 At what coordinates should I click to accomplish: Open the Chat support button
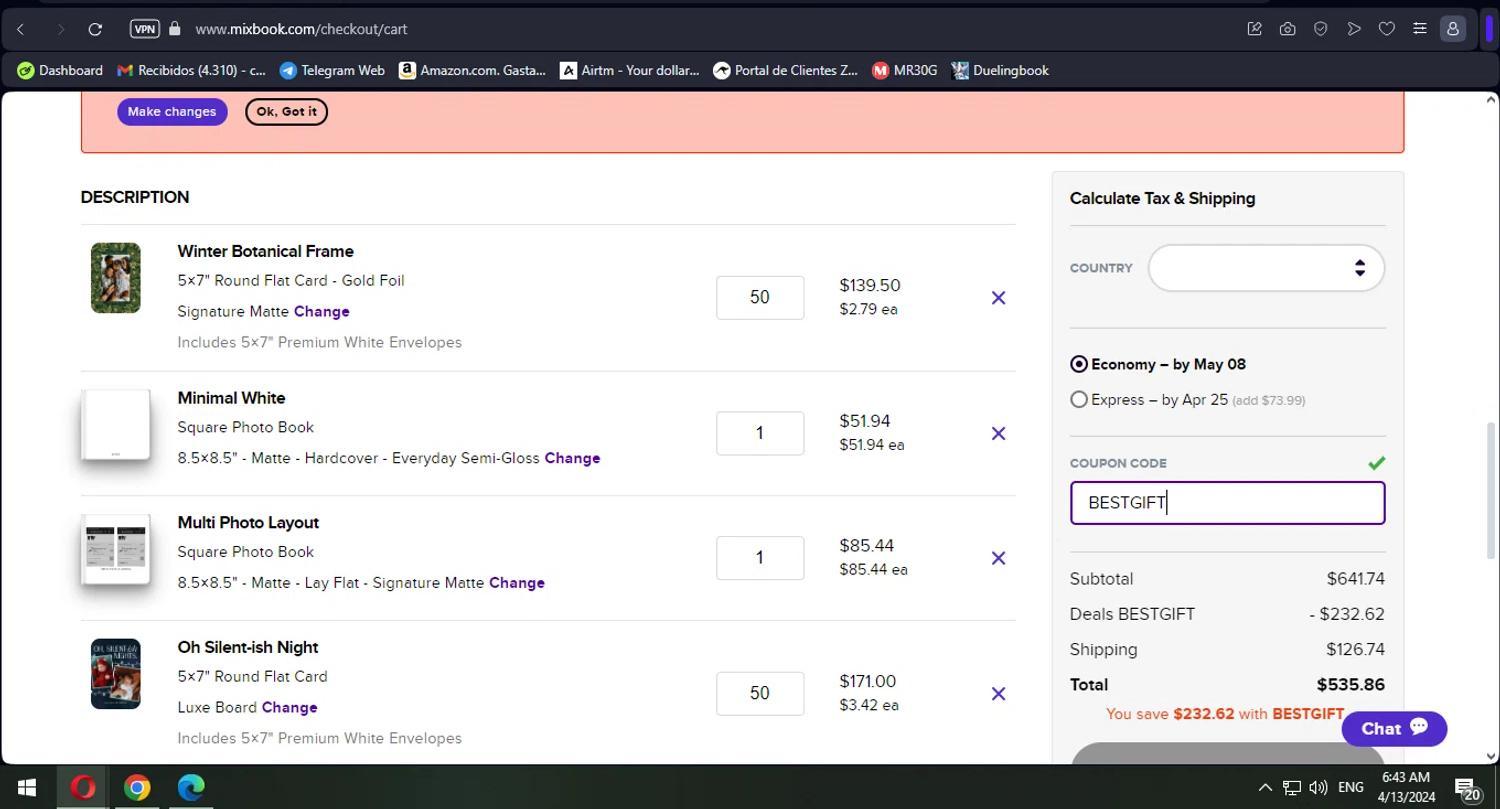(1394, 729)
